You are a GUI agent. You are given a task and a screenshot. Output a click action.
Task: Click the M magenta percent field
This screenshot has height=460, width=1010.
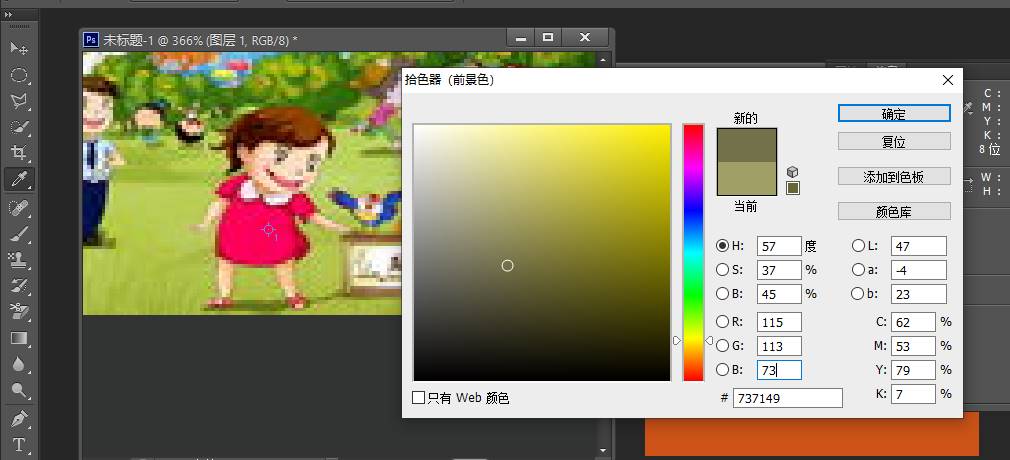point(913,346)
